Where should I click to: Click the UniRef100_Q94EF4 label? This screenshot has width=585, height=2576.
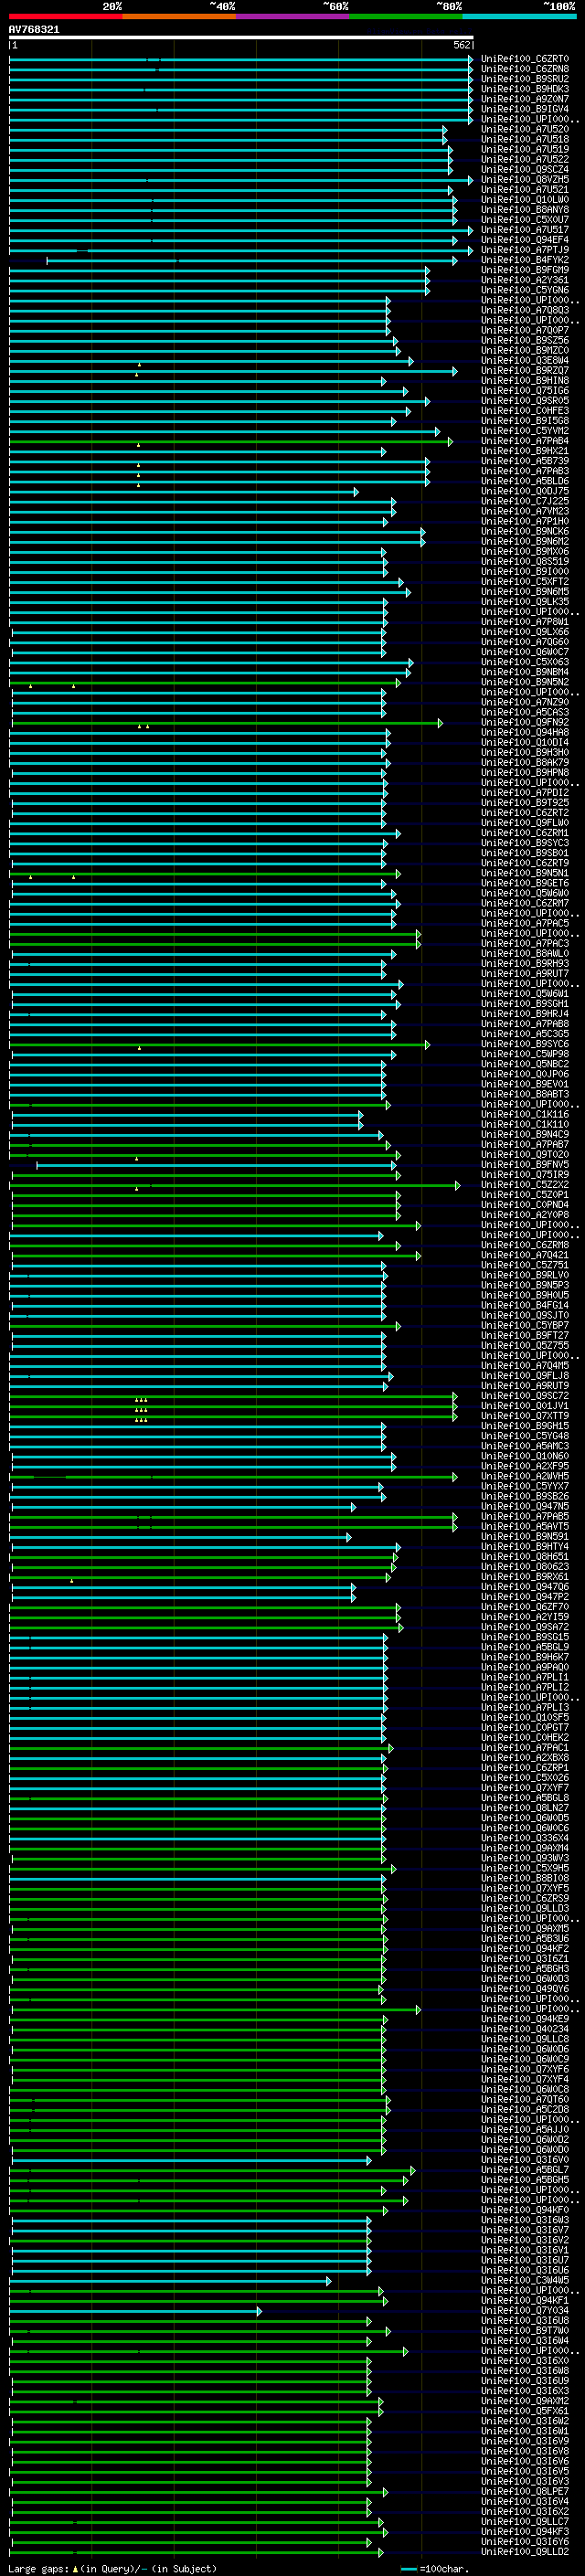525,240
